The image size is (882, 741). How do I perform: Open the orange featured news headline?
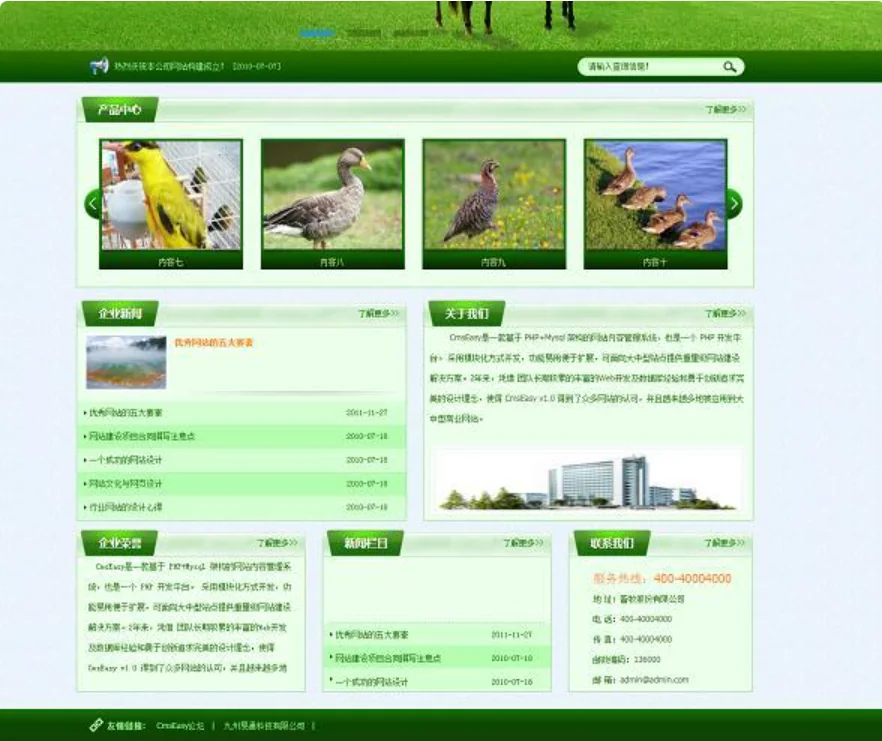click(214, 342)
